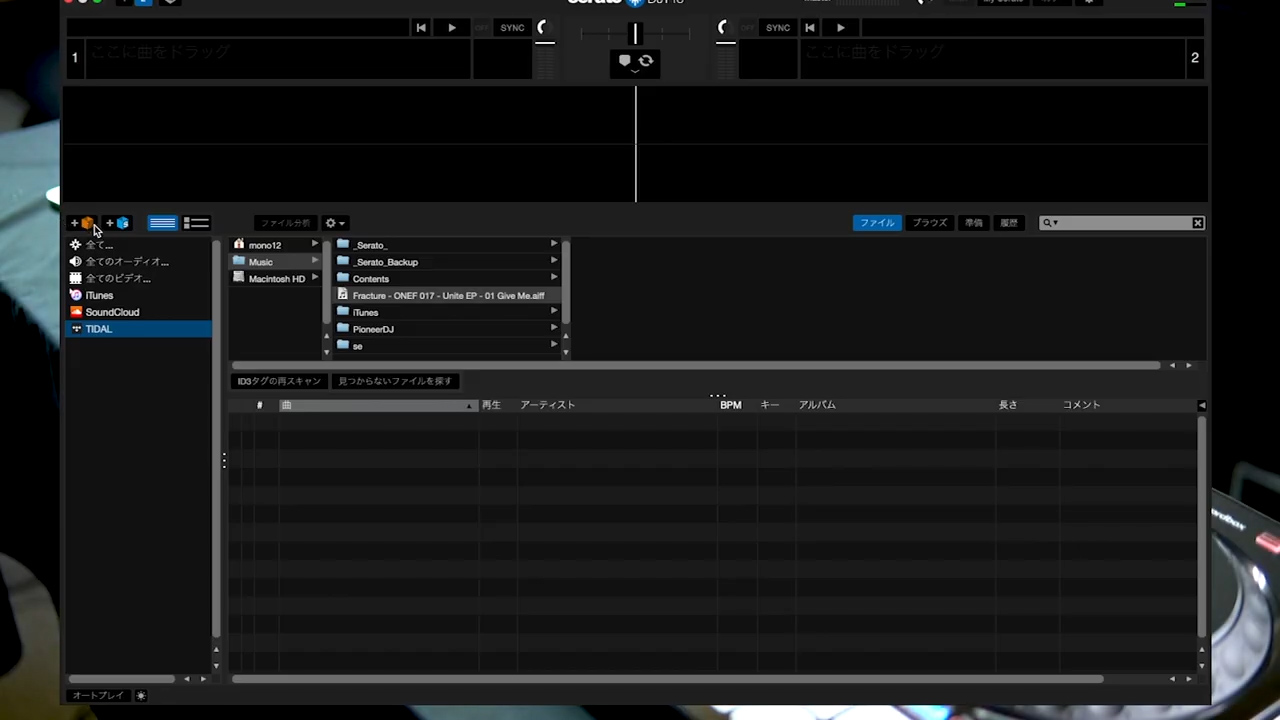Play deck 1 with the play button
The image size is (1280, 720).
pos(452,28)
